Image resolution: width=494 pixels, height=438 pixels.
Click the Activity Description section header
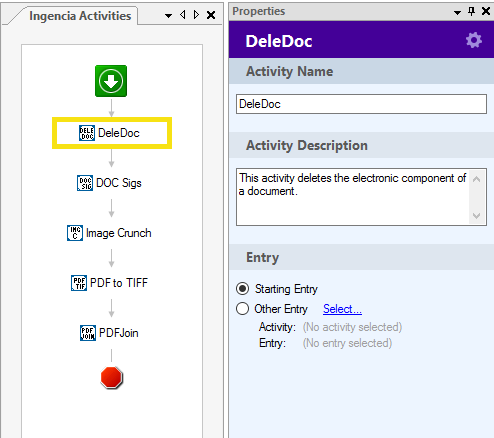click(x=361, y=145)
